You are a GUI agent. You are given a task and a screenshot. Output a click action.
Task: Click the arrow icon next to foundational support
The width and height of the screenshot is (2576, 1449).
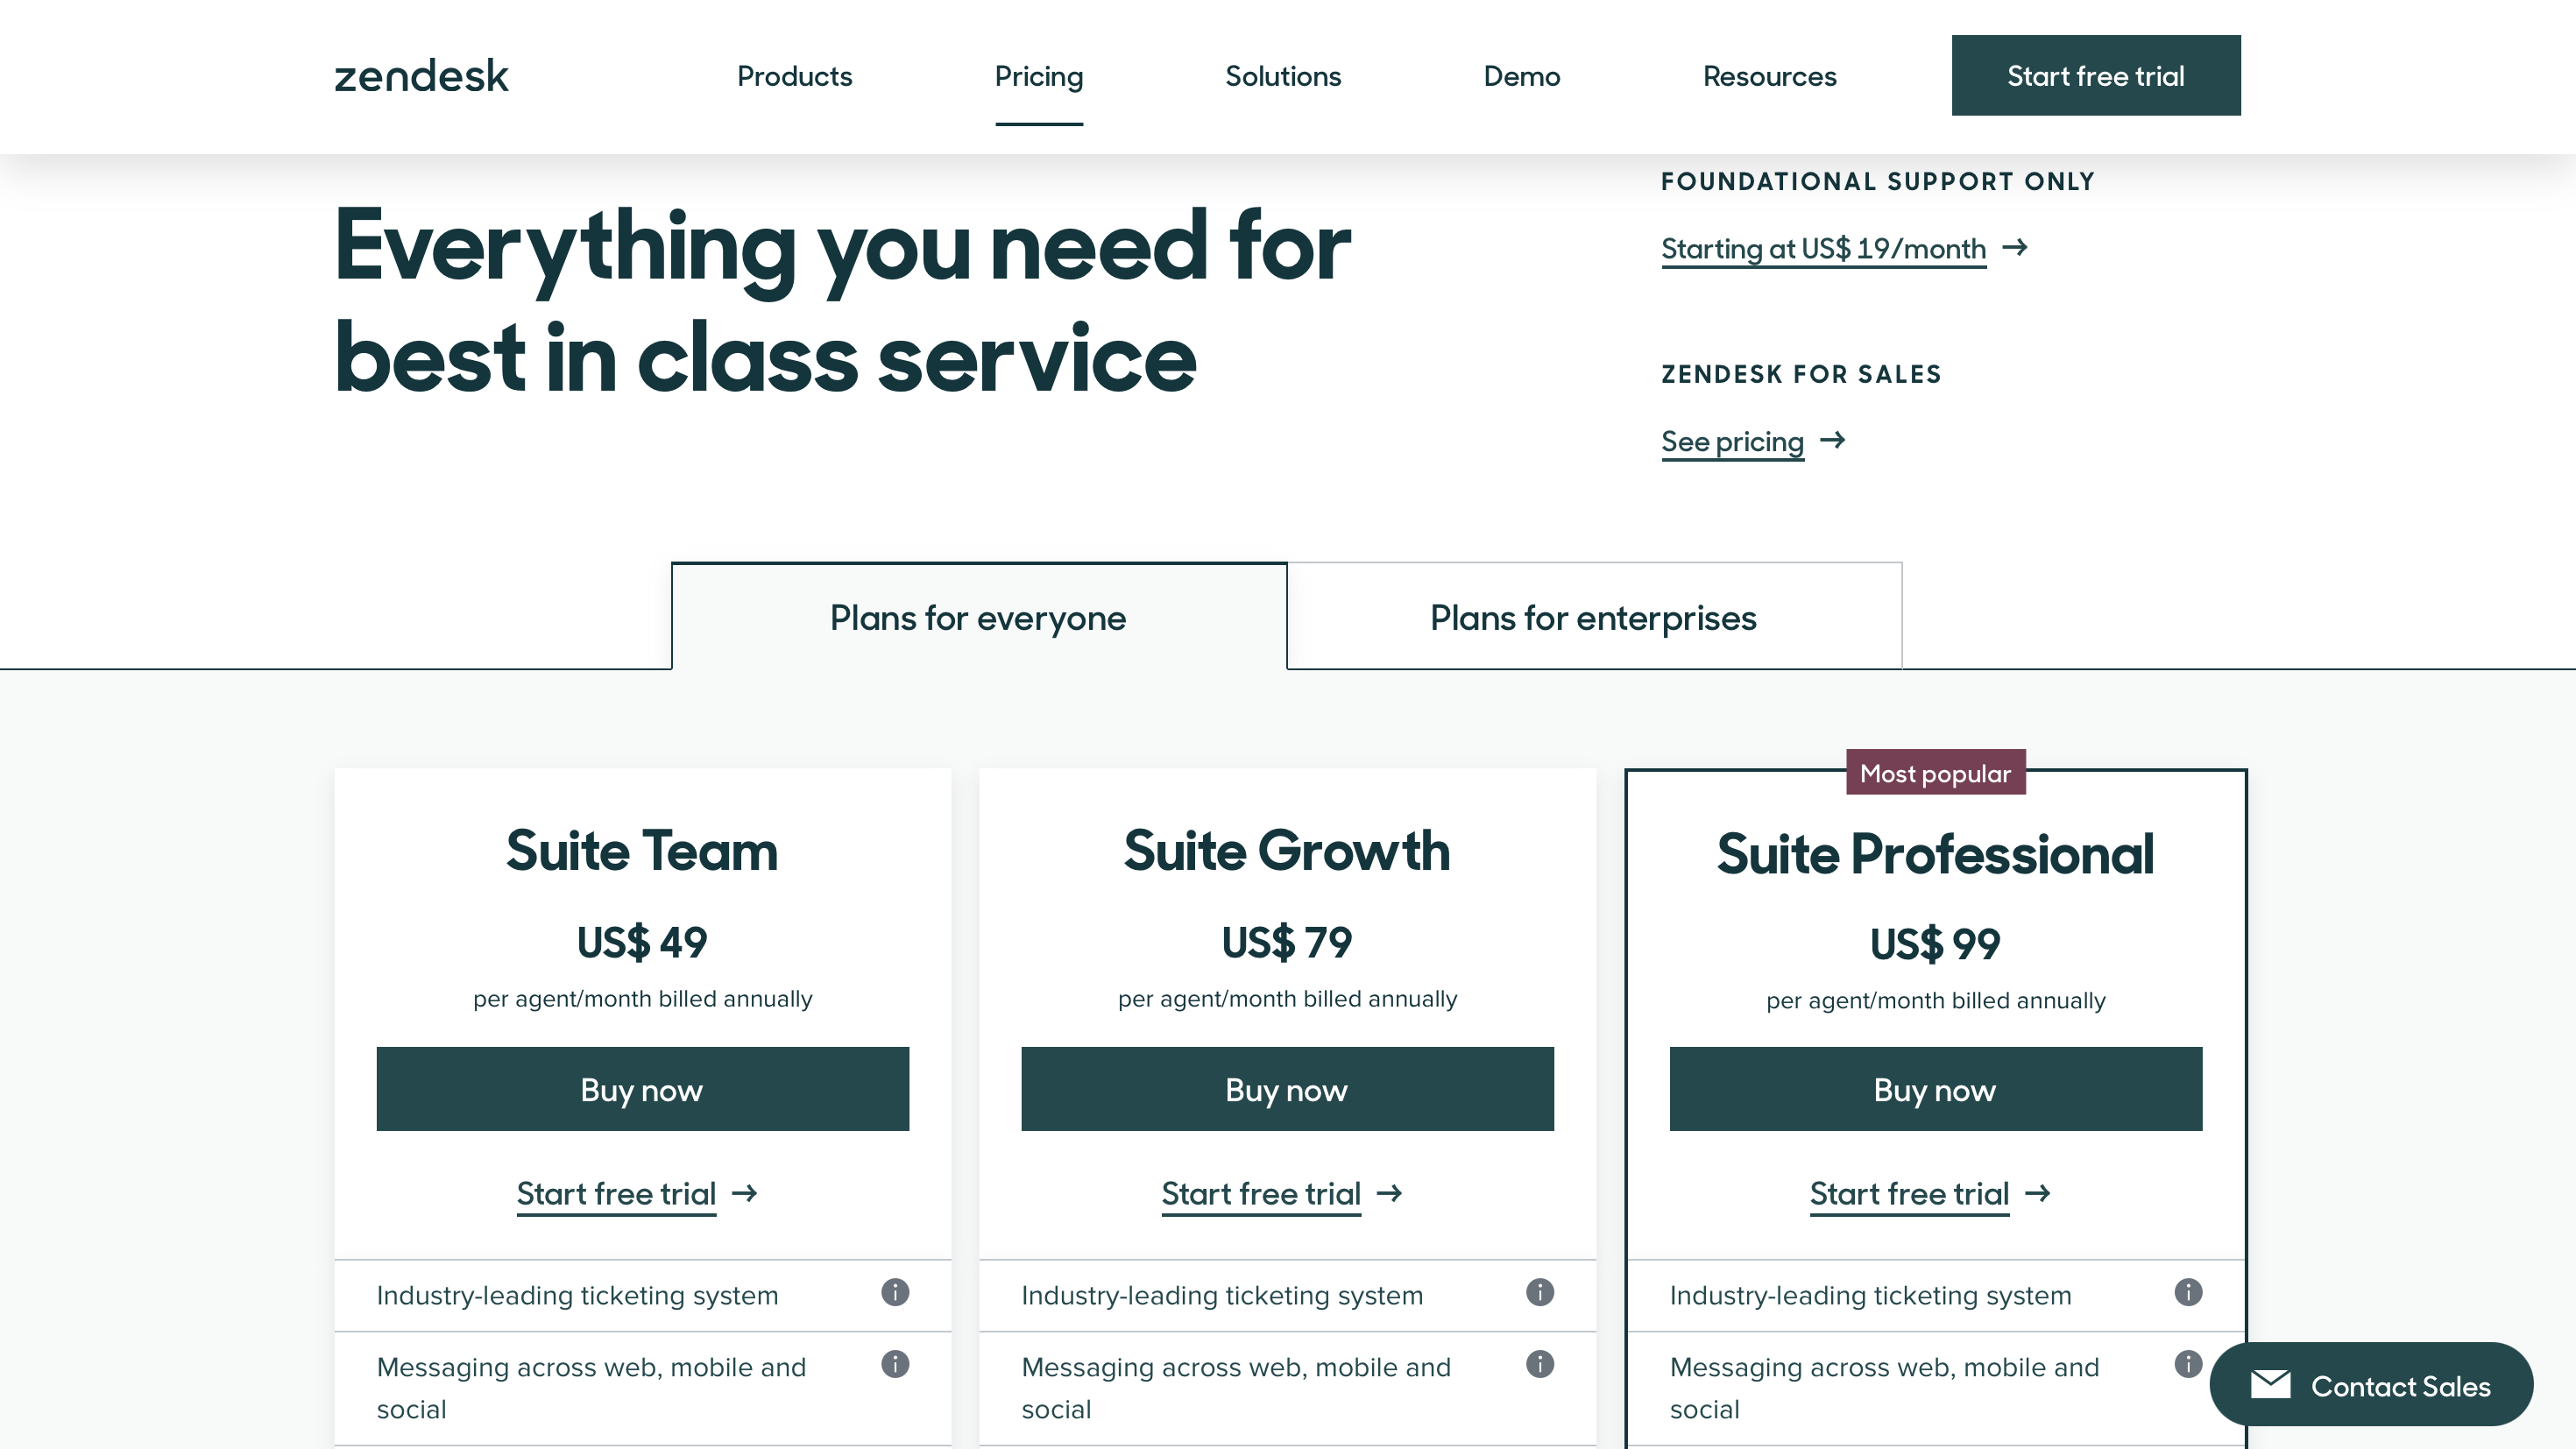(x=2017, y=246)
